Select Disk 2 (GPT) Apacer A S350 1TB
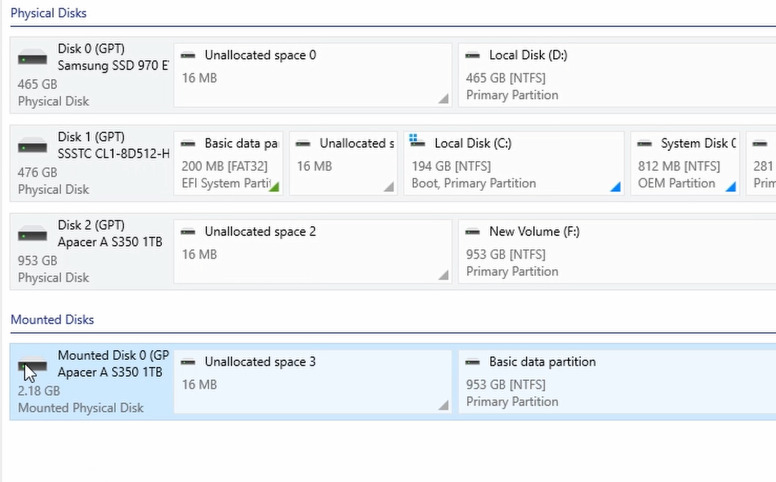The image size is (776, 482). tap(92, 251)
